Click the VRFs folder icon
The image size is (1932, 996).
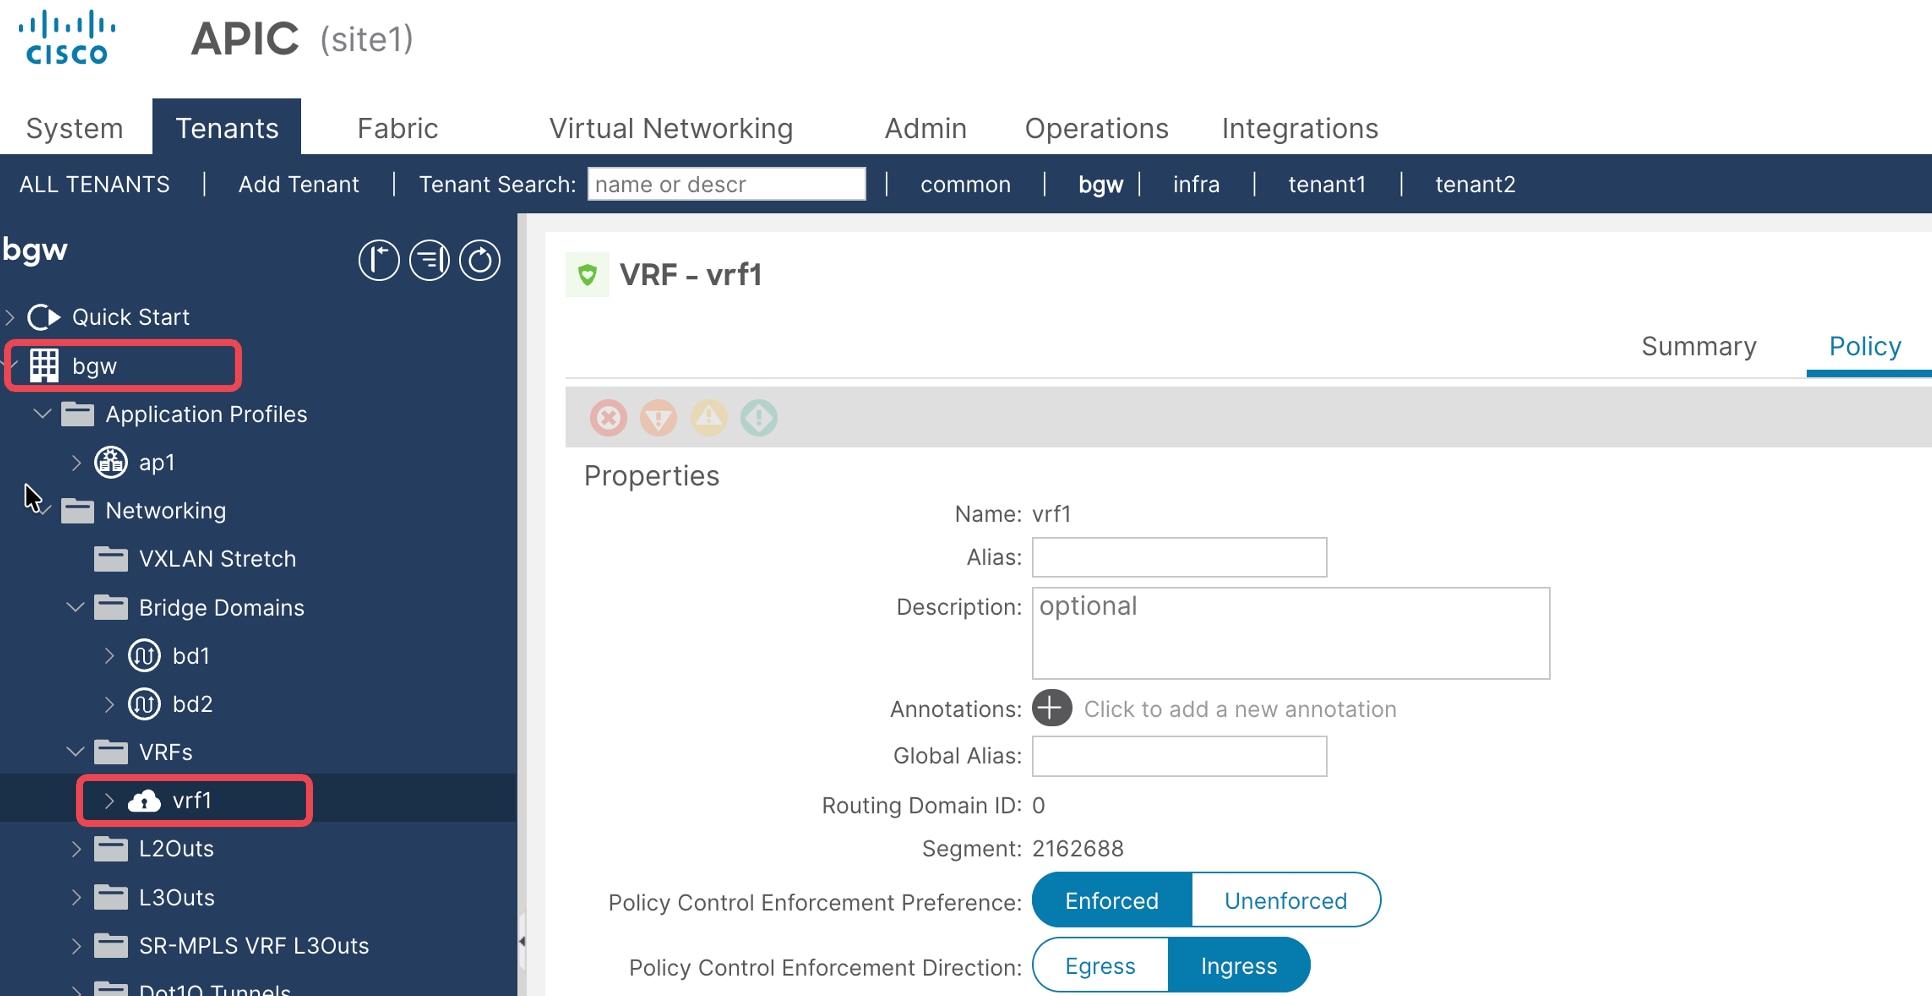(111, 752)
